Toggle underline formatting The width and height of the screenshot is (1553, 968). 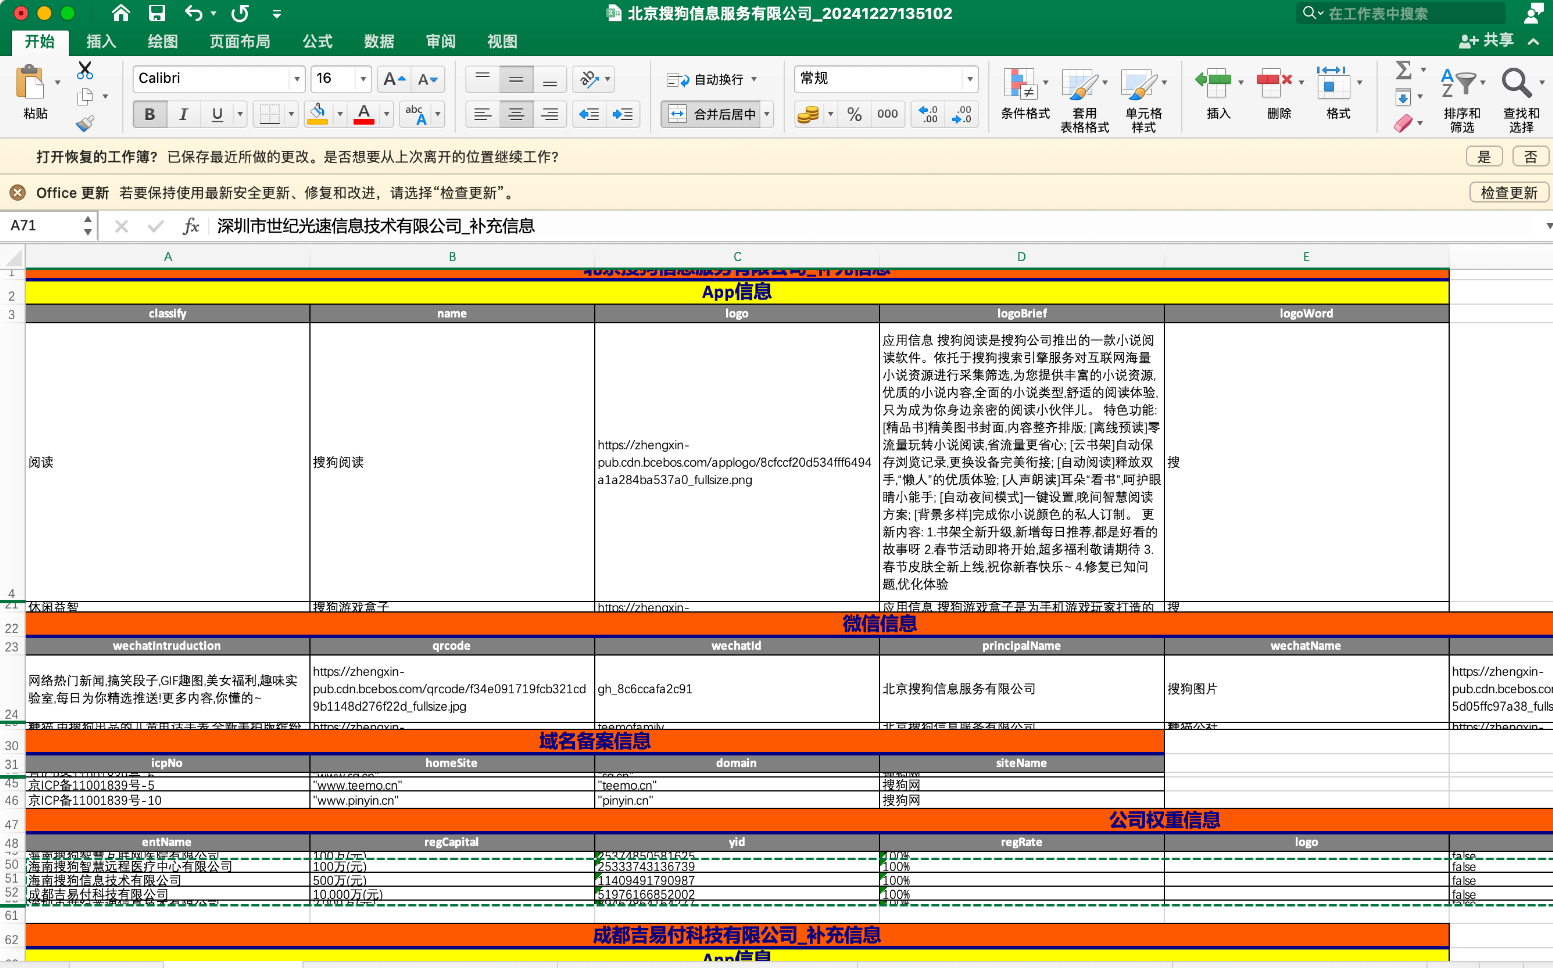click(217, 114)
